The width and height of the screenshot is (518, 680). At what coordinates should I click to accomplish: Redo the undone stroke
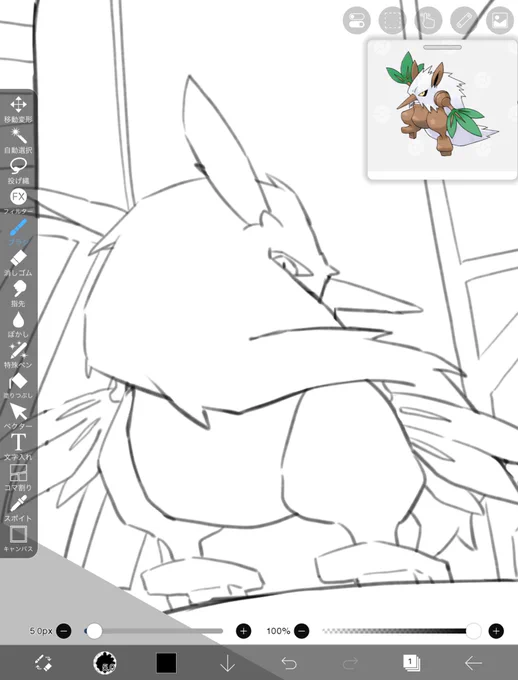coord(351,663)
